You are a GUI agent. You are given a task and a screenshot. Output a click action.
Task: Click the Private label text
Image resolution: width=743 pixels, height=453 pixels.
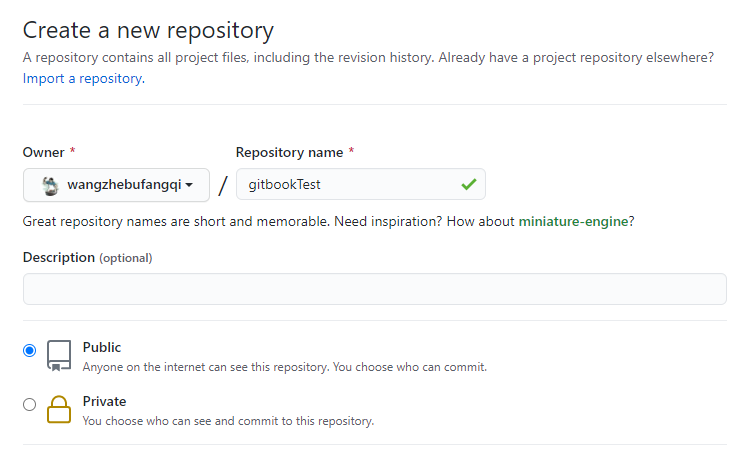click(104, 401)
